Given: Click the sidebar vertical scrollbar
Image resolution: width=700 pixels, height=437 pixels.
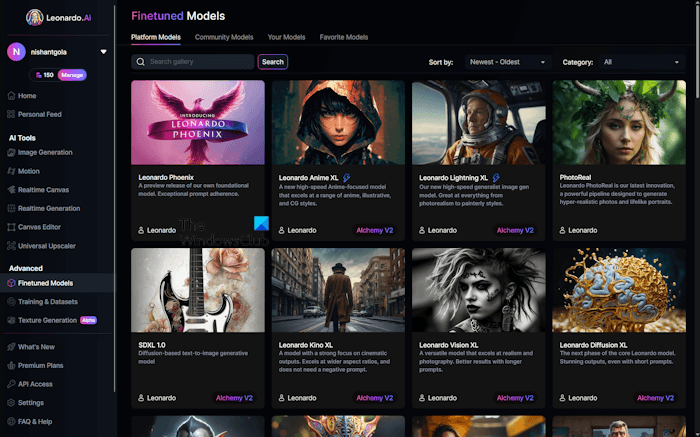Looking at the screenshot, I should 115,199.
